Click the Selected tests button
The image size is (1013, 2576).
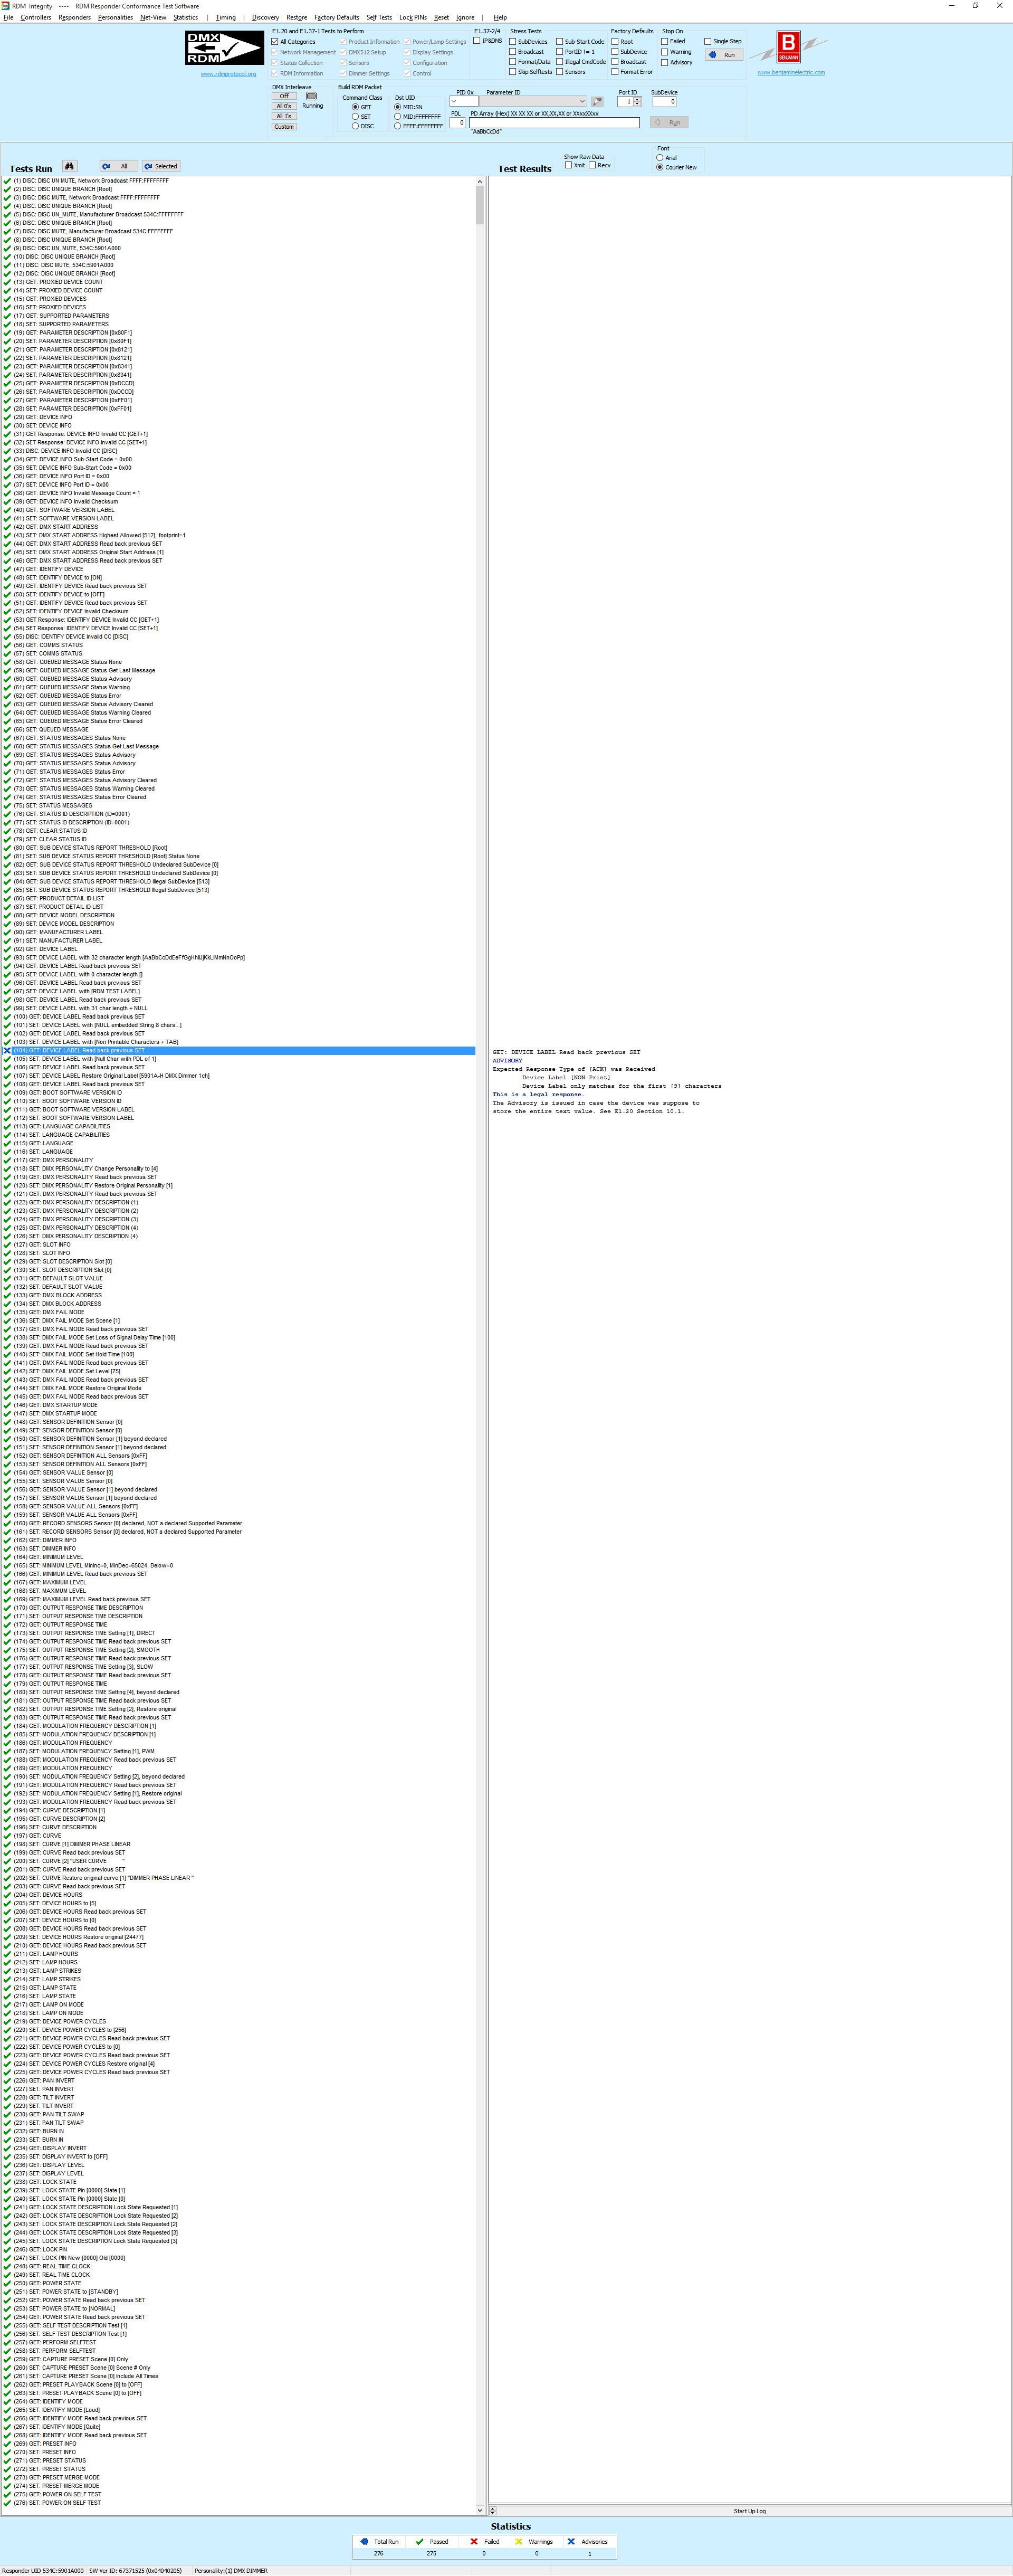pos(160,166)
